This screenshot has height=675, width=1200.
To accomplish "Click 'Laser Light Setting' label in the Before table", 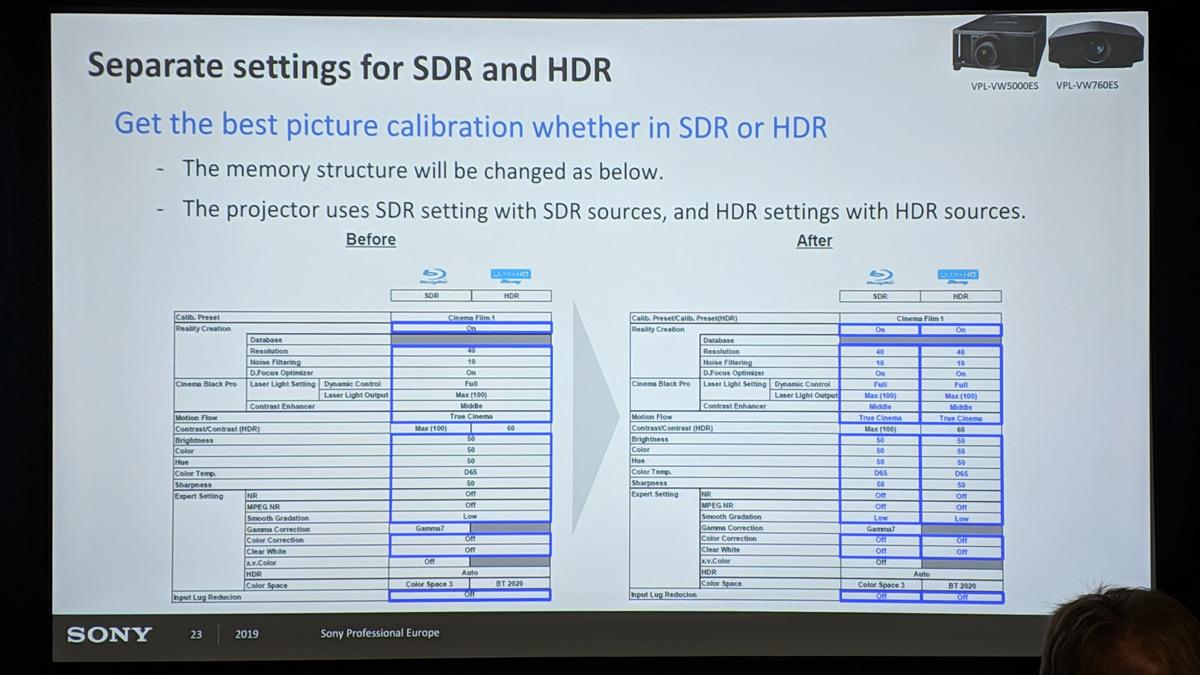I will [283, 384].
